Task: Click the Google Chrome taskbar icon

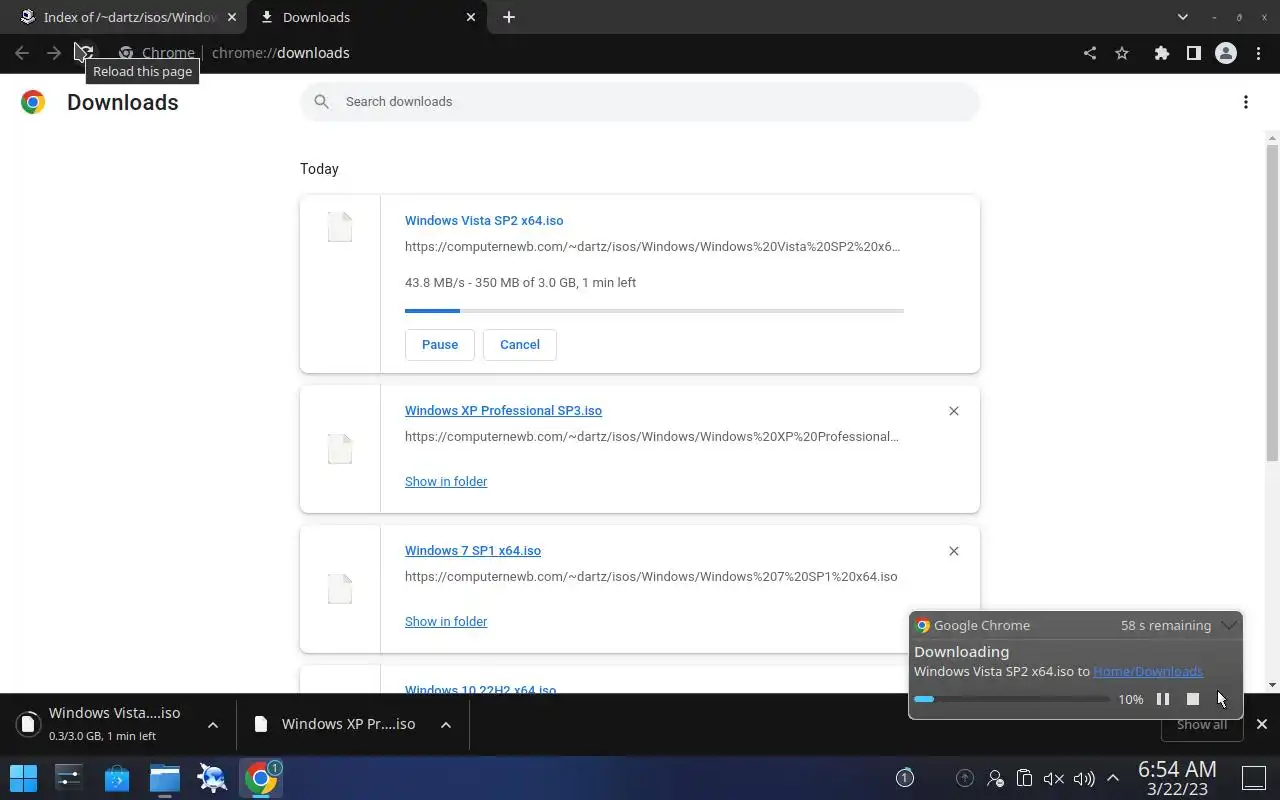Action: [261, 777]
